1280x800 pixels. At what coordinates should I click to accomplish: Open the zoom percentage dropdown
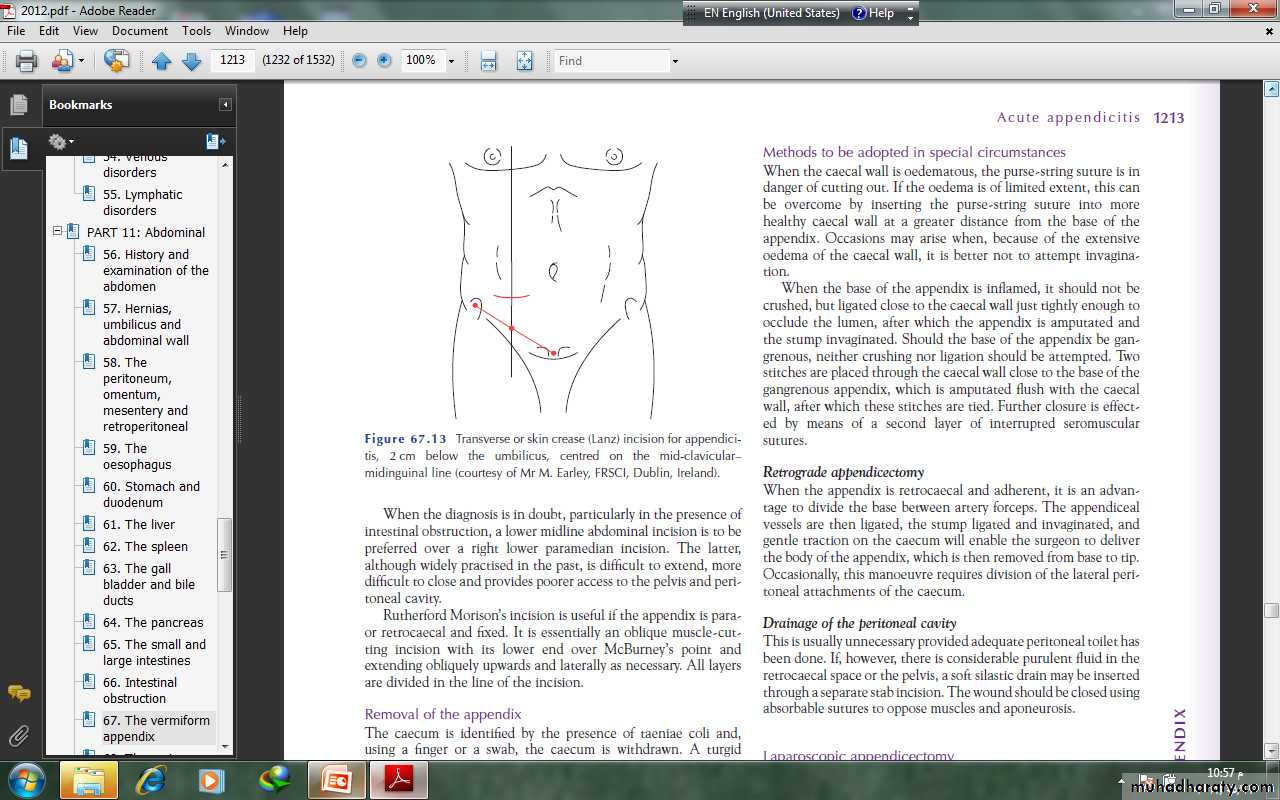click(451, 61)
